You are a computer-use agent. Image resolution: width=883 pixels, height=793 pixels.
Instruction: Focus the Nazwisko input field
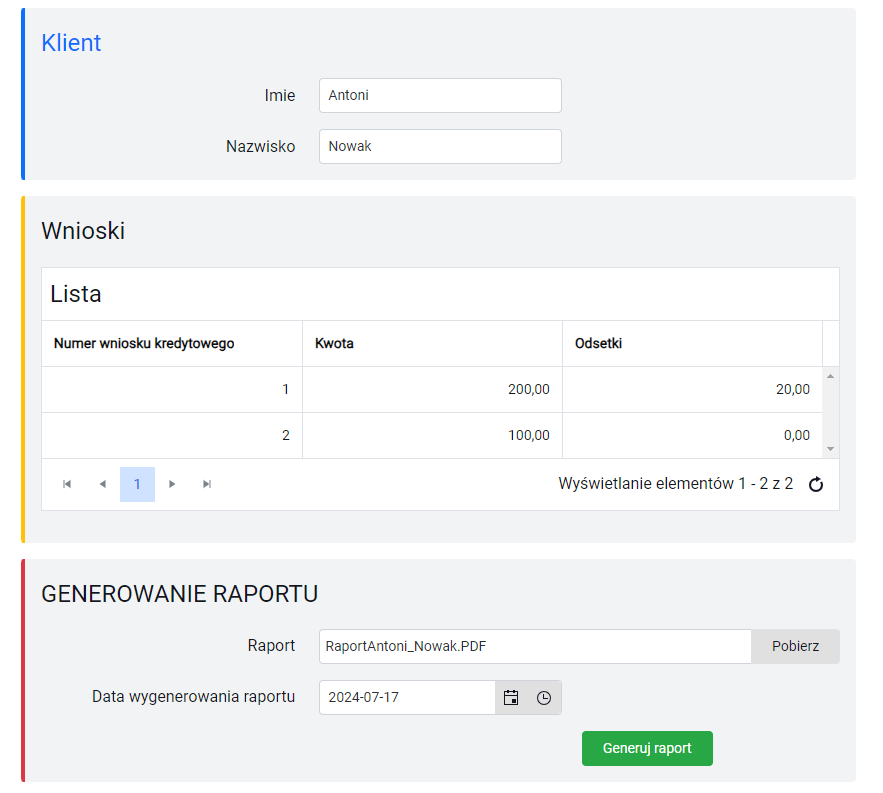coord(440,146)
